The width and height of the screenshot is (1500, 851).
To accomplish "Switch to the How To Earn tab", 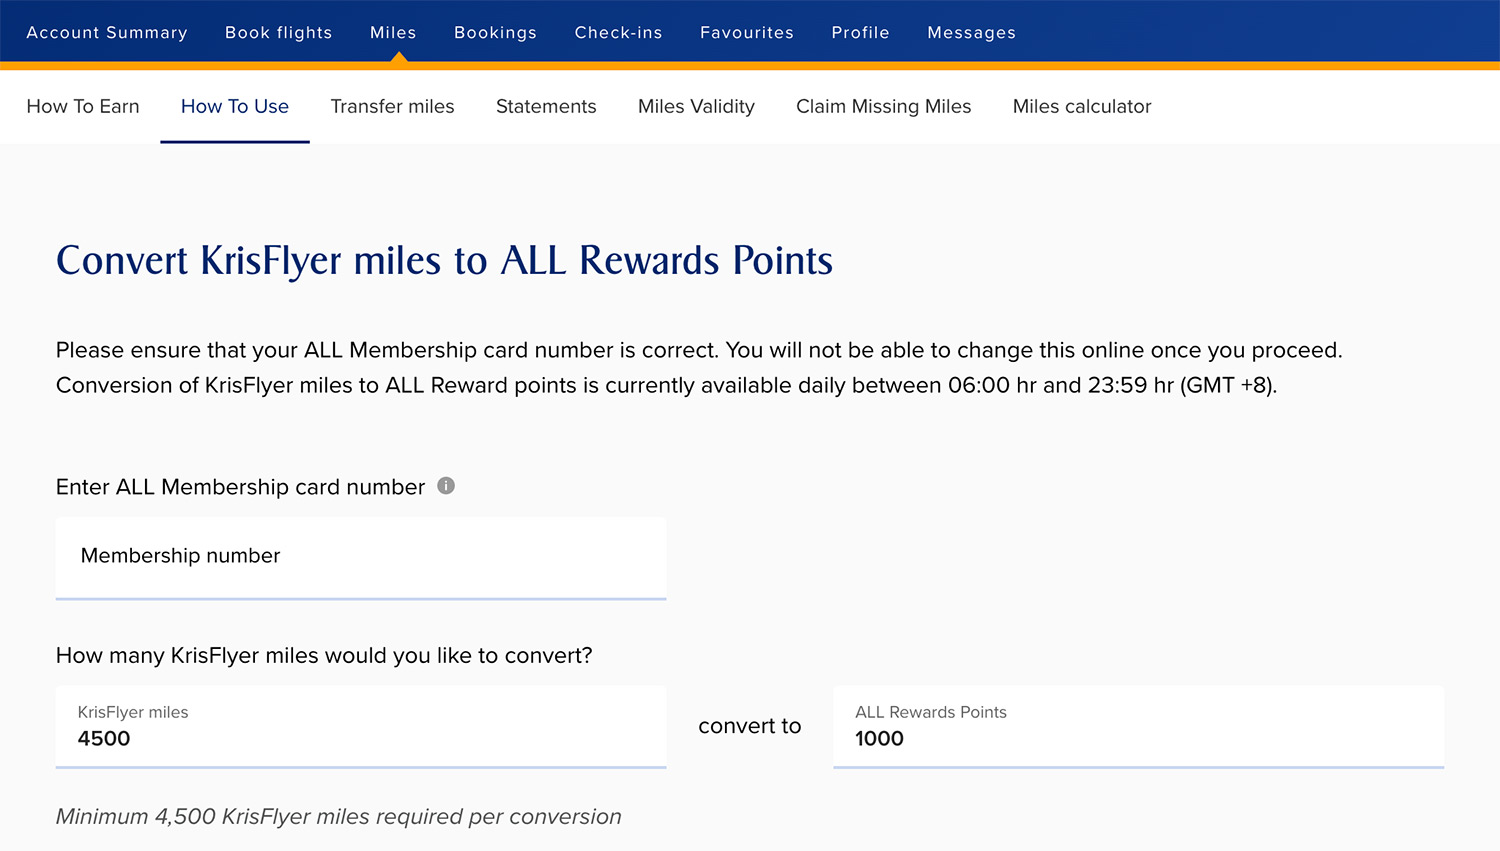I will coord(83,107).
